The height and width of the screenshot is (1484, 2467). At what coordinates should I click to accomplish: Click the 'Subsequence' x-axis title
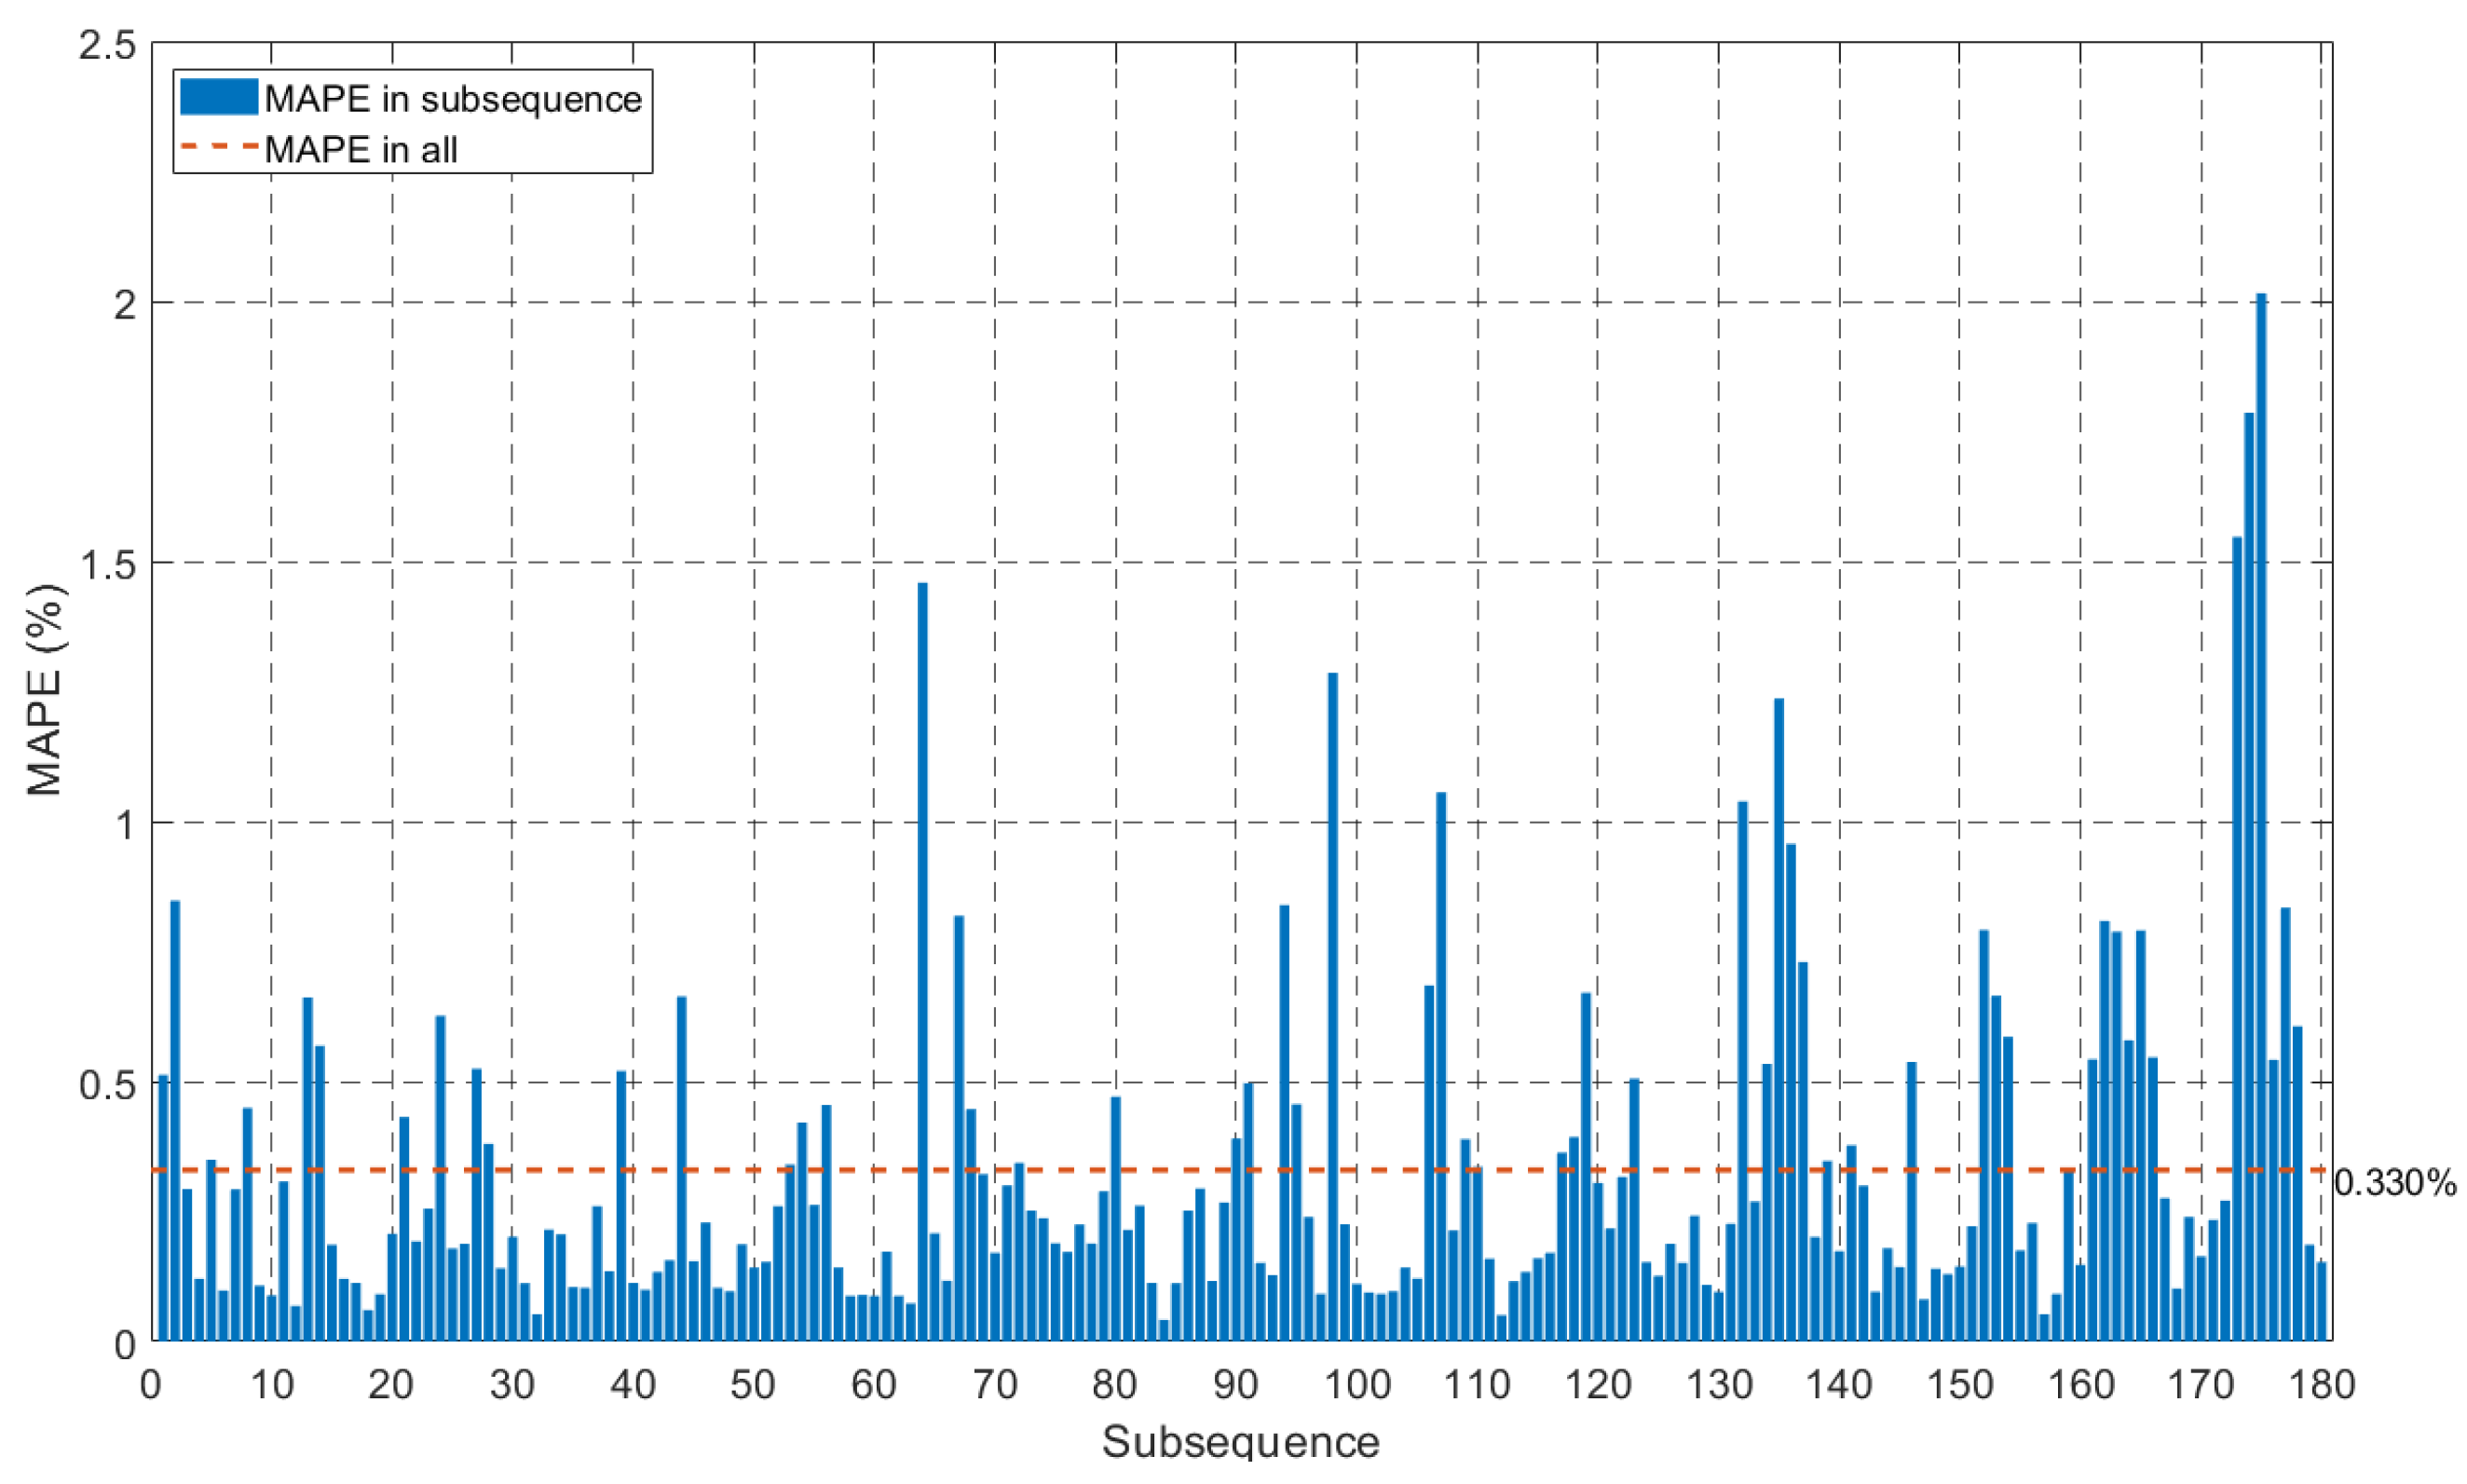pyautogui.click(x=1240, y=1442)
